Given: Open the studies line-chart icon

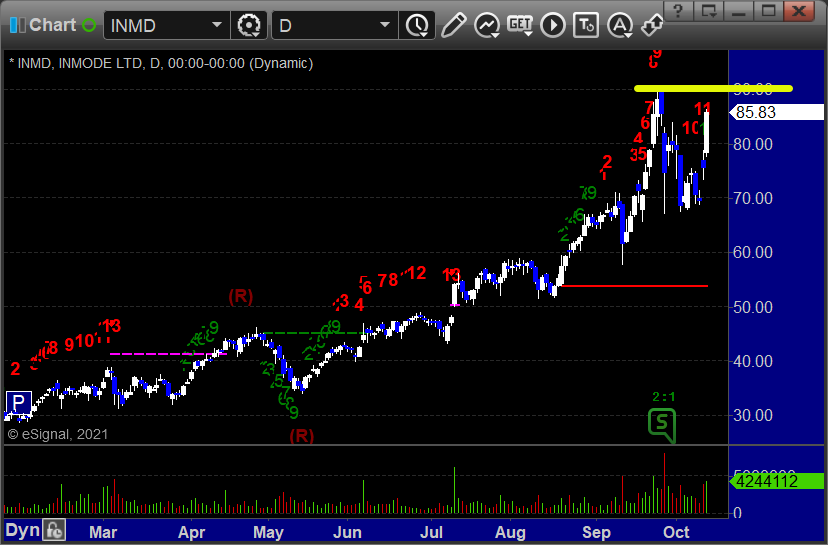Looking at the screenshot, I should [486, 25].
